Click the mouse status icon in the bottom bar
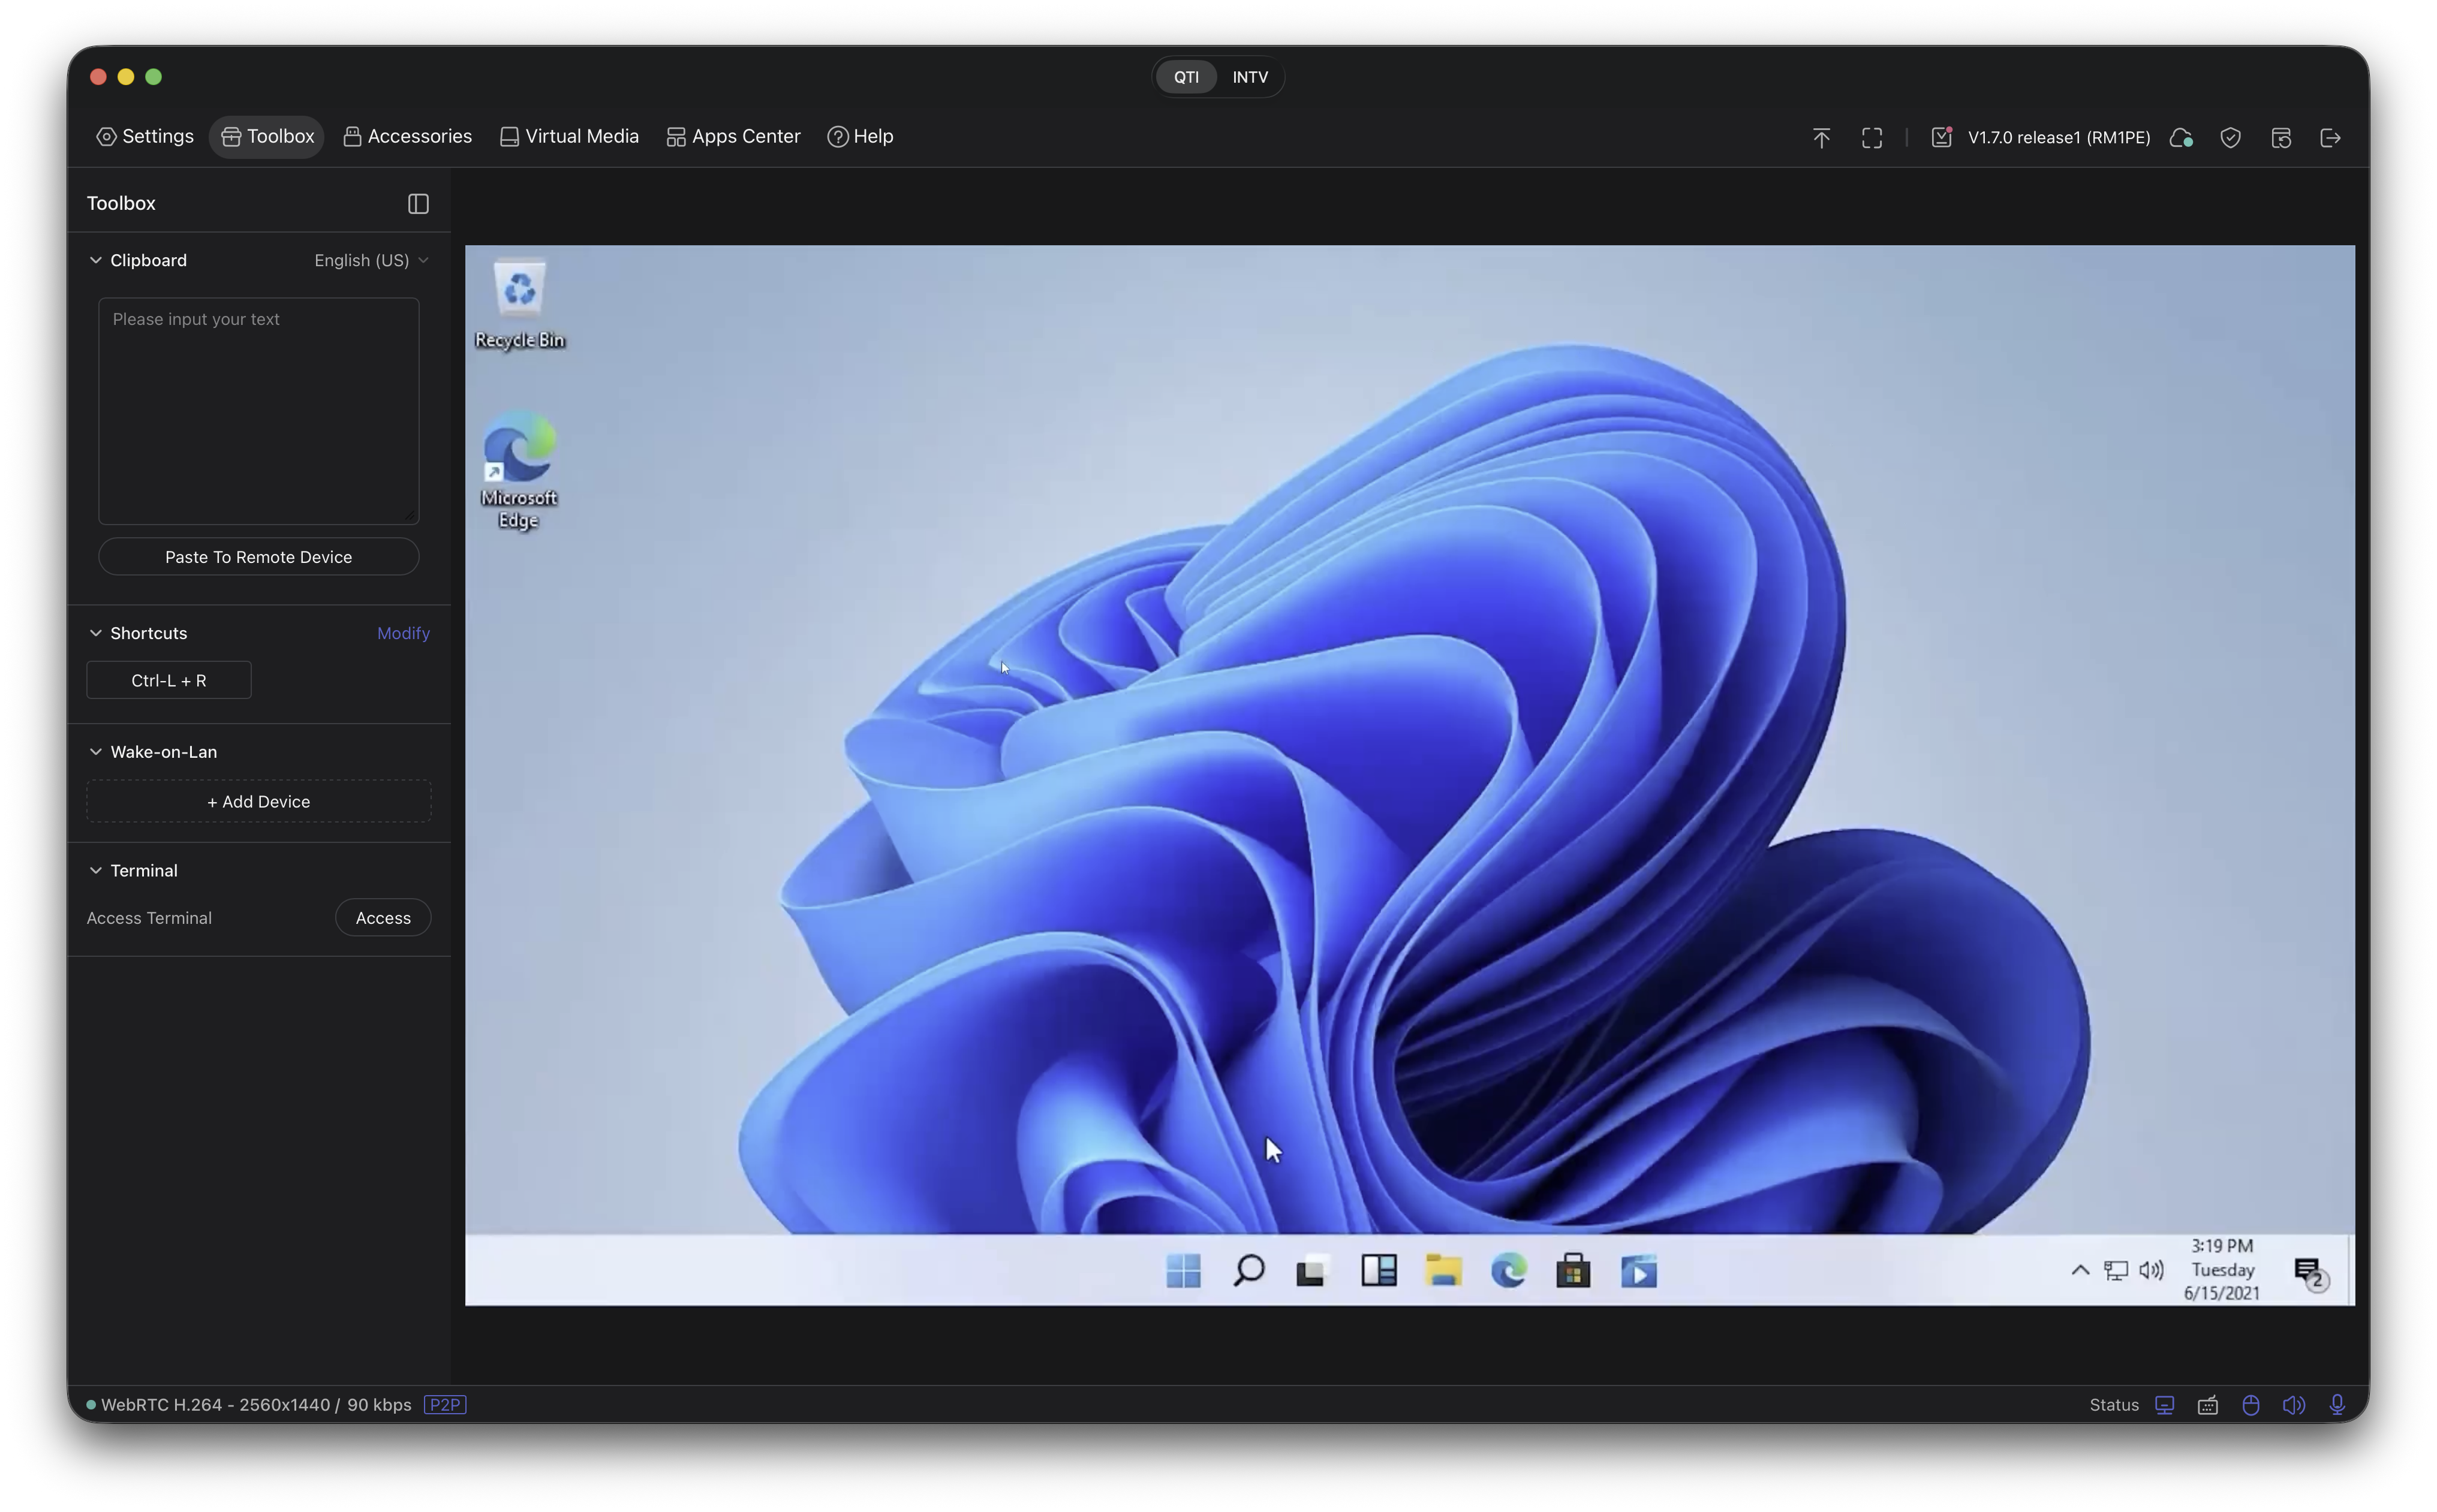The height and width of the screenshot is (1512, 2437). [2250, 1405]
